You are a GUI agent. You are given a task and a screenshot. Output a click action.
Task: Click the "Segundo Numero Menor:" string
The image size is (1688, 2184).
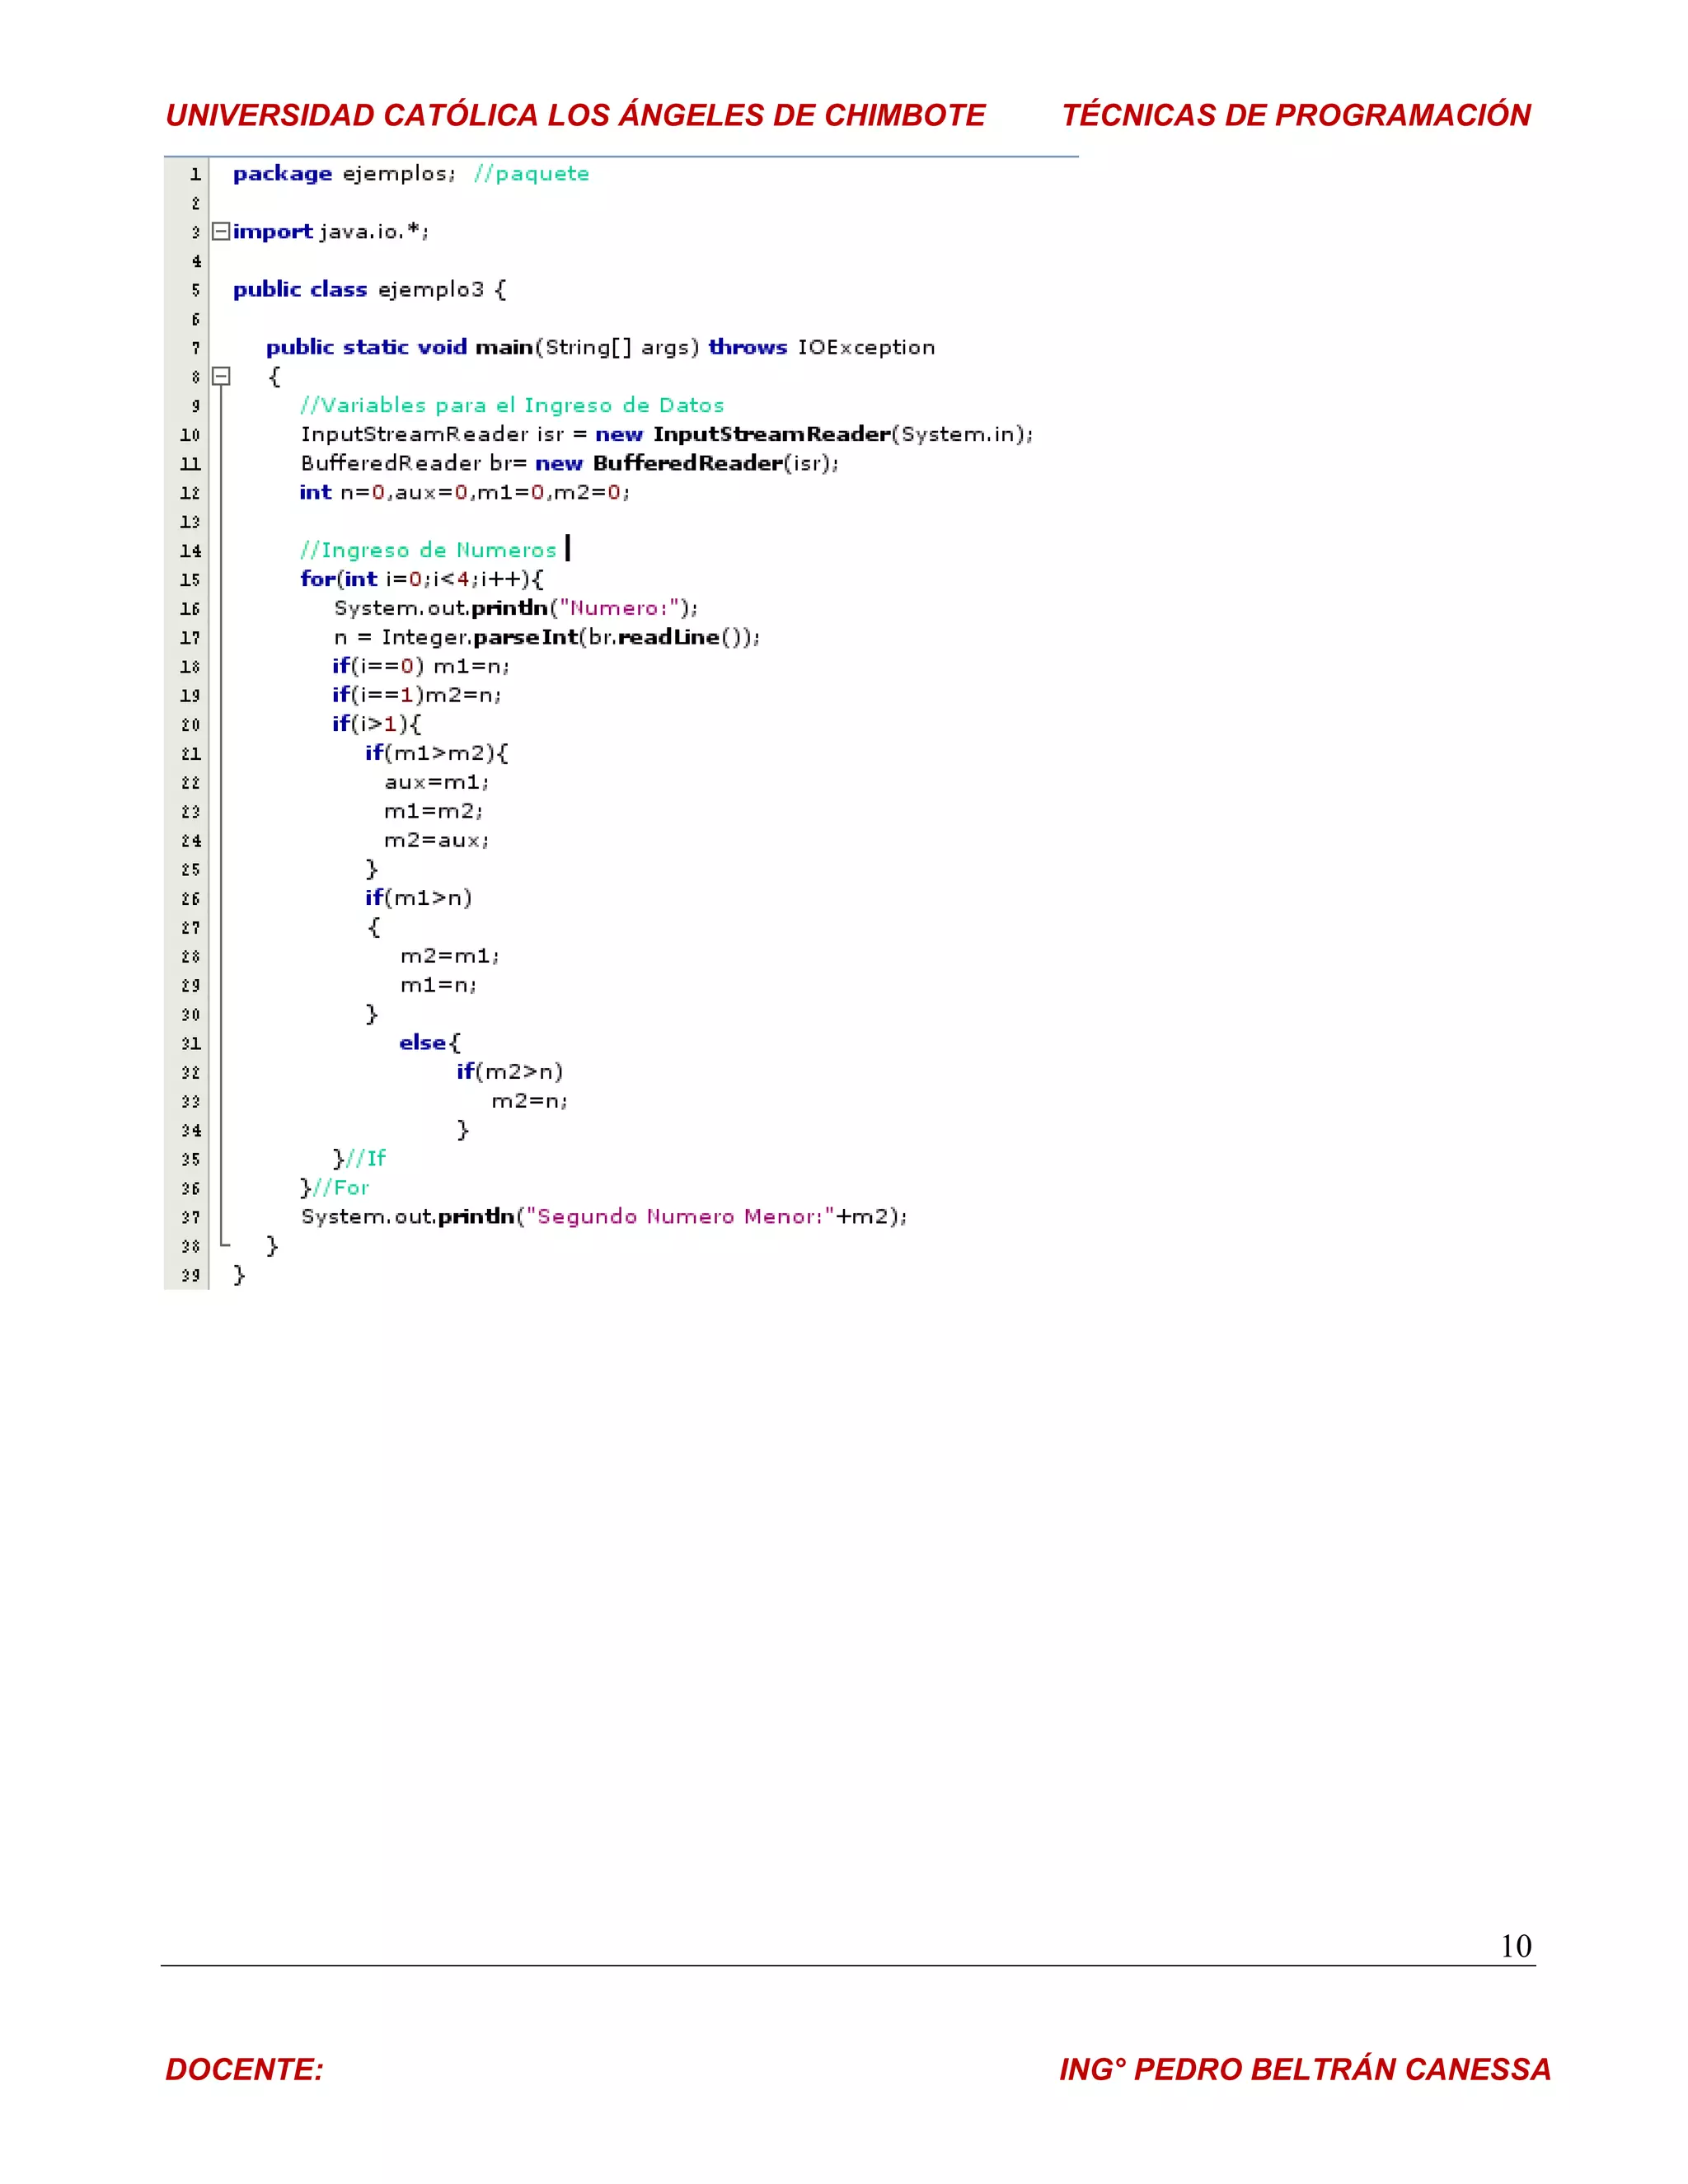(680, 1216)
